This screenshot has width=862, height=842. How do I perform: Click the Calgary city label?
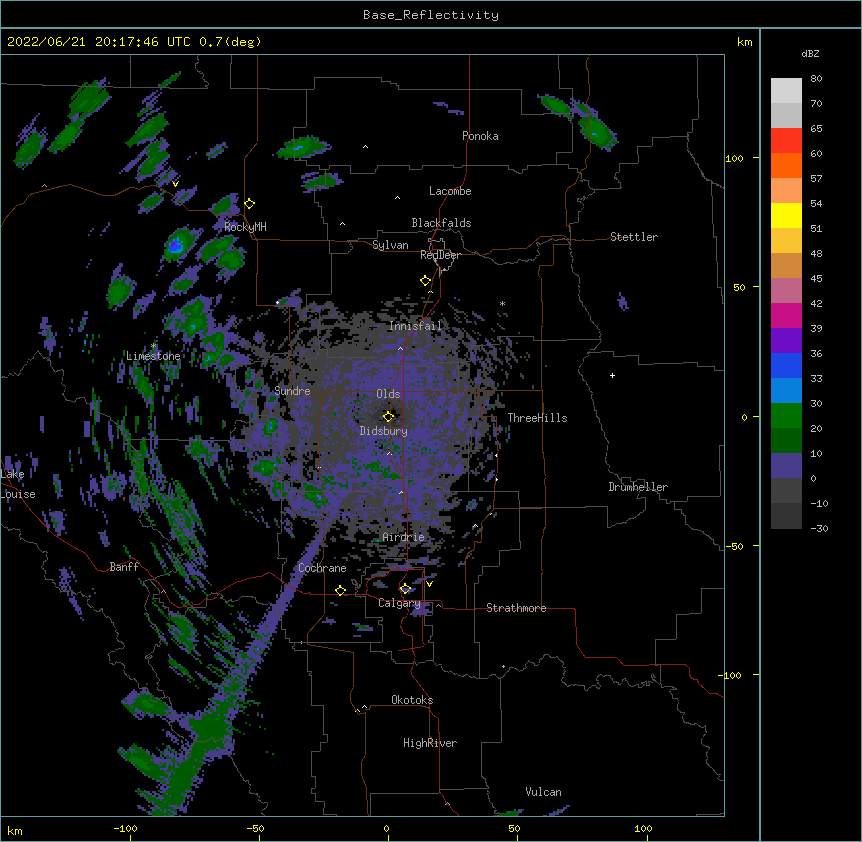click(x=399, y=603)
